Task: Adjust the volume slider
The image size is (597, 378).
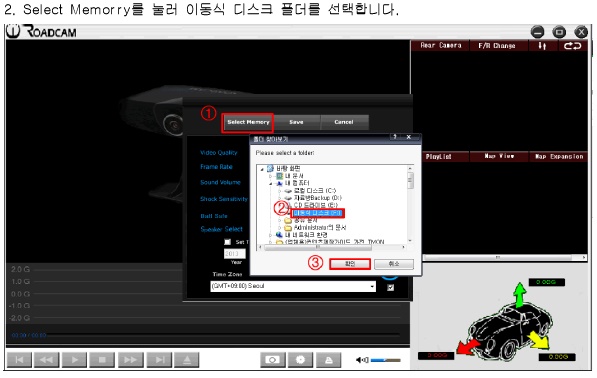Action: pyautogui.click(x=386, y=360)
